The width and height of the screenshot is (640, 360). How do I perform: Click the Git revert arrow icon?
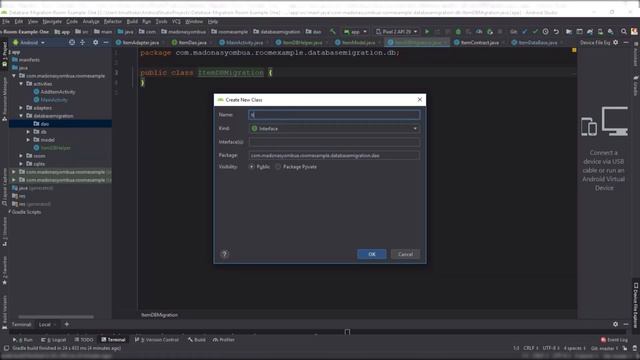click(x=556, y=31)
